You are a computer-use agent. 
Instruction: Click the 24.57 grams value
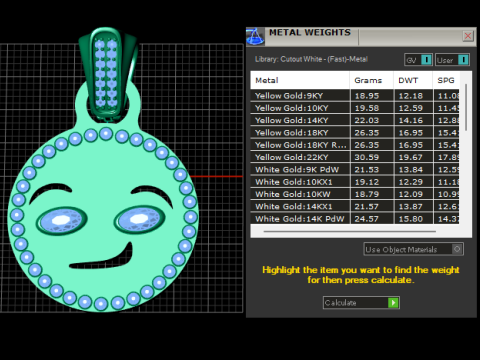[x=367, y=219]
